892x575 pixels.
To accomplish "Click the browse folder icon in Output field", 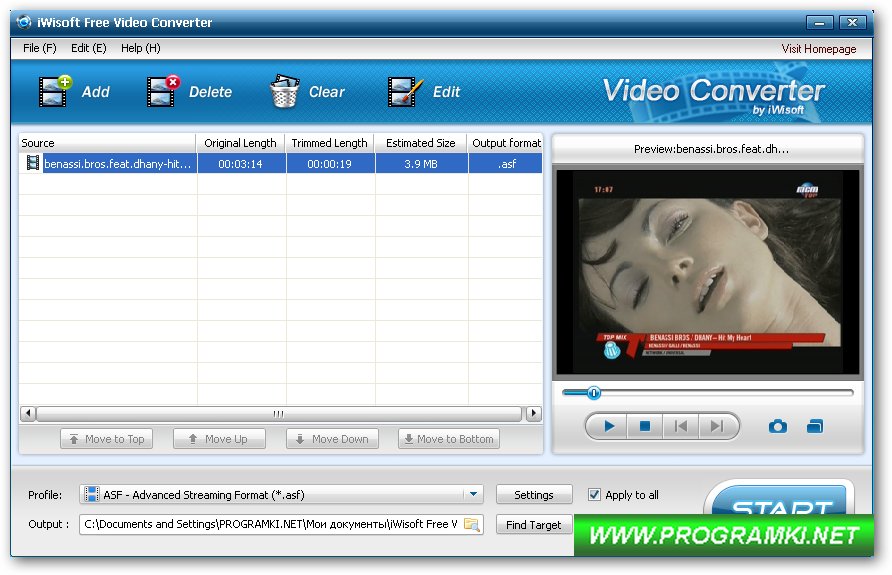I will 472,524.
